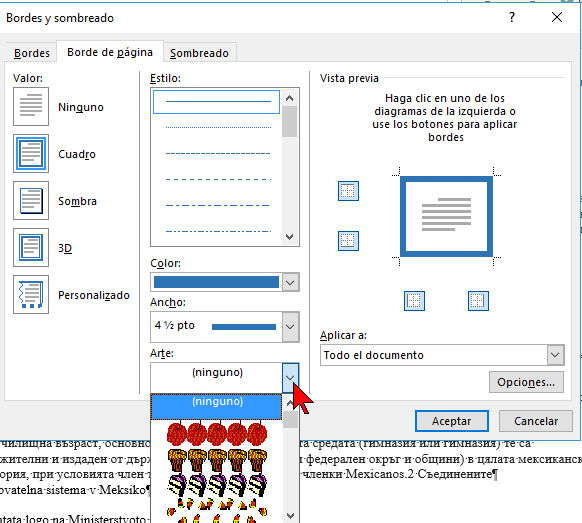Click the Cancelar button

coord(536,421)
